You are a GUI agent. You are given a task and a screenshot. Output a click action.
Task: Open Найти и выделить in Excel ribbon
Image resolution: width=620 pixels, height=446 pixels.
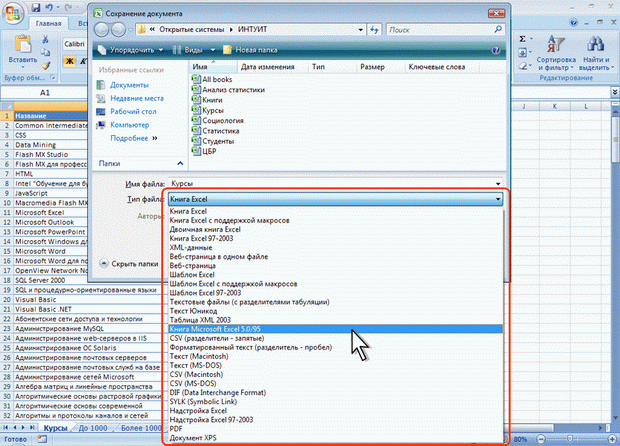click(596, 53)
